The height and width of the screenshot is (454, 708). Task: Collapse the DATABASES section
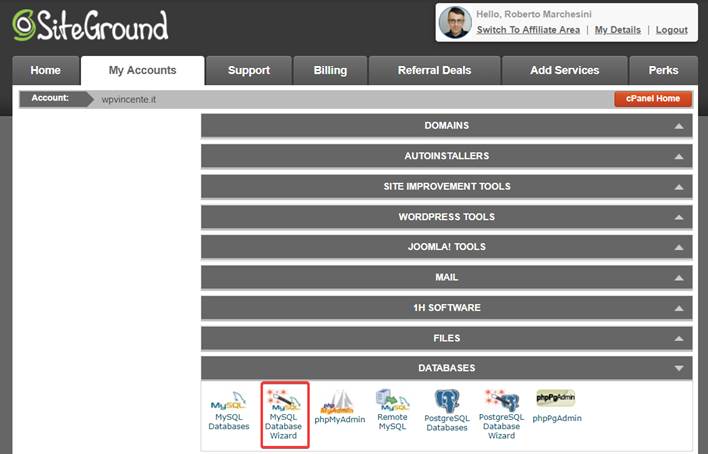(447, 368)
